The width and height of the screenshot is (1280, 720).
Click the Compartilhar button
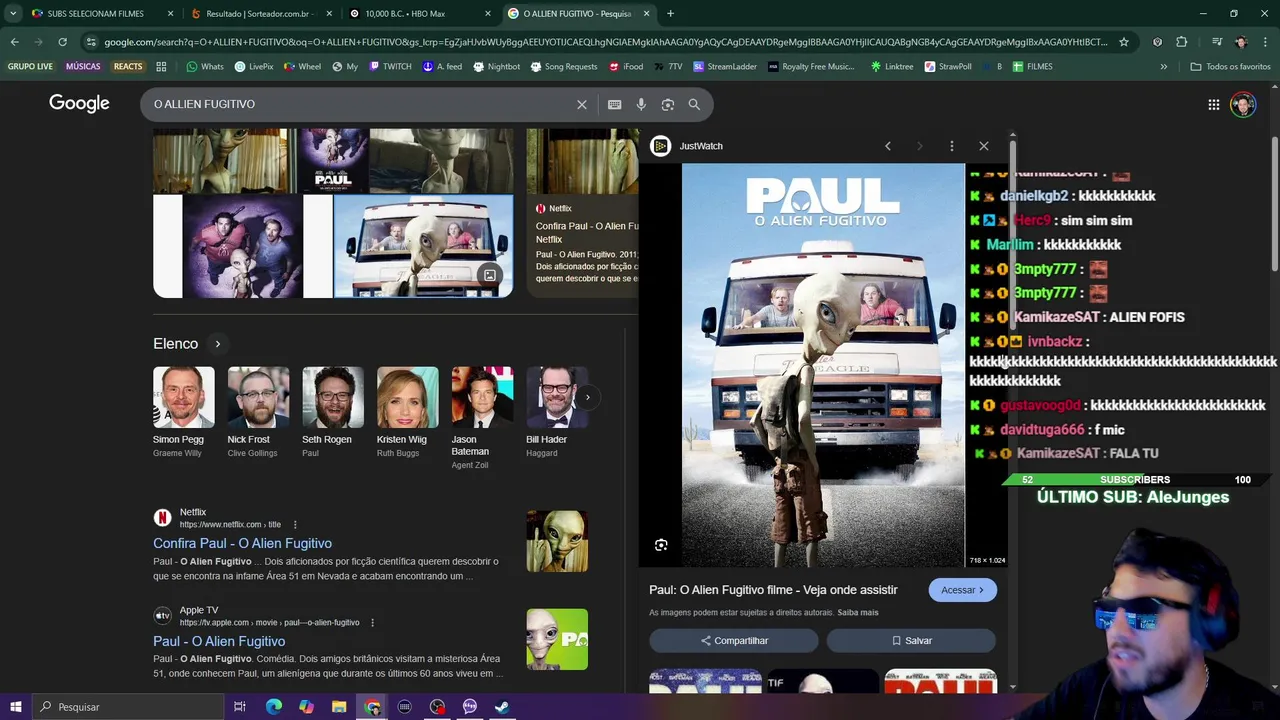(734, 641)
